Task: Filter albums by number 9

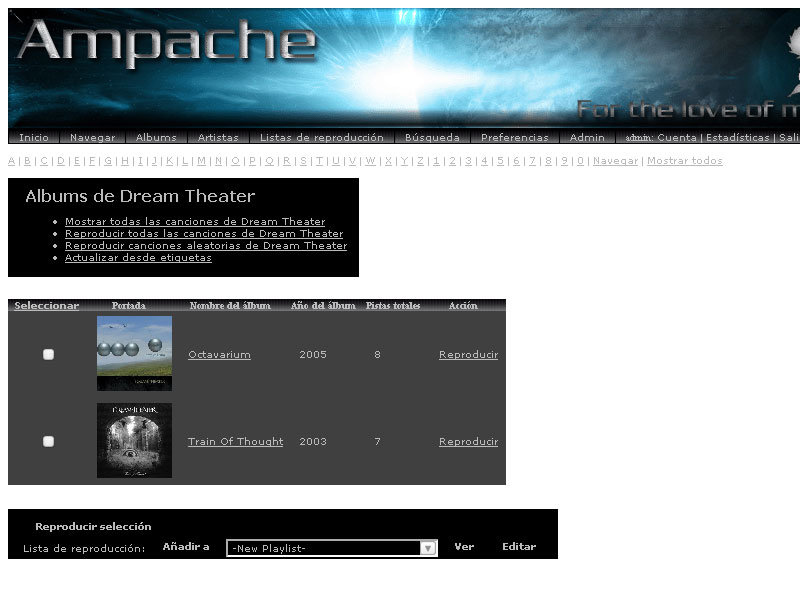Action: pos(564,161)
